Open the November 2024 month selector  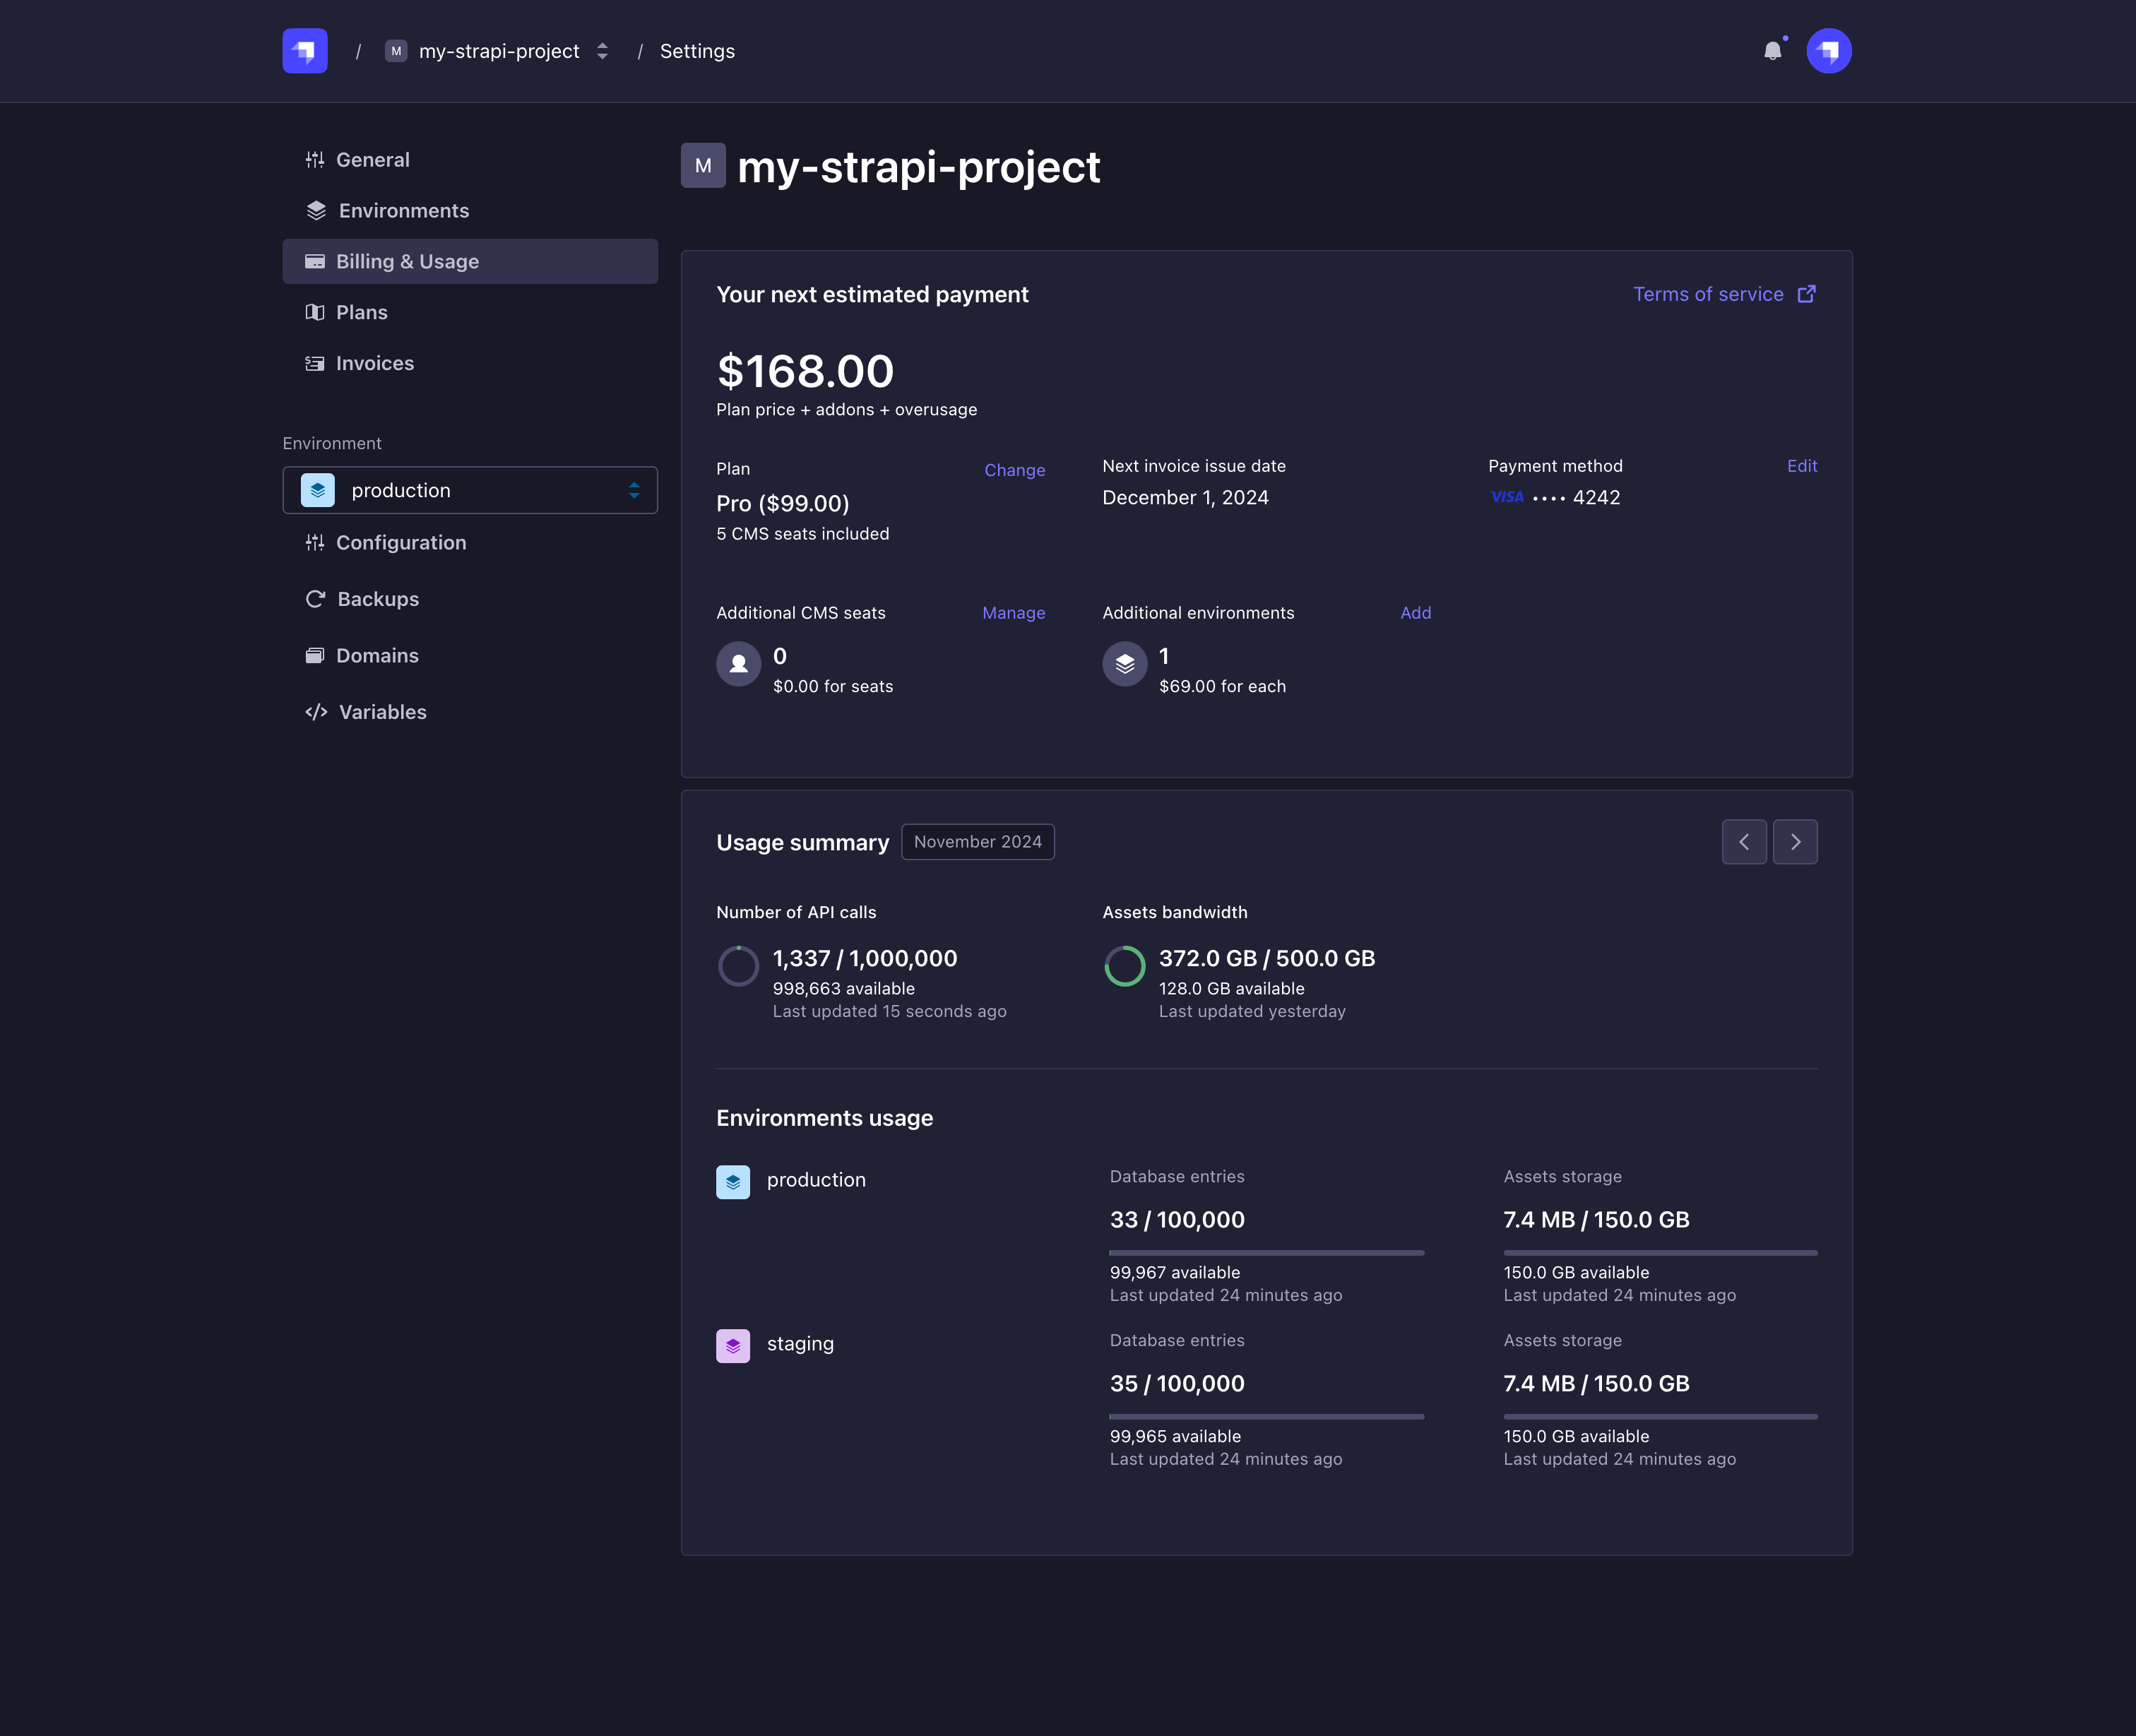(x=978, y=841)
